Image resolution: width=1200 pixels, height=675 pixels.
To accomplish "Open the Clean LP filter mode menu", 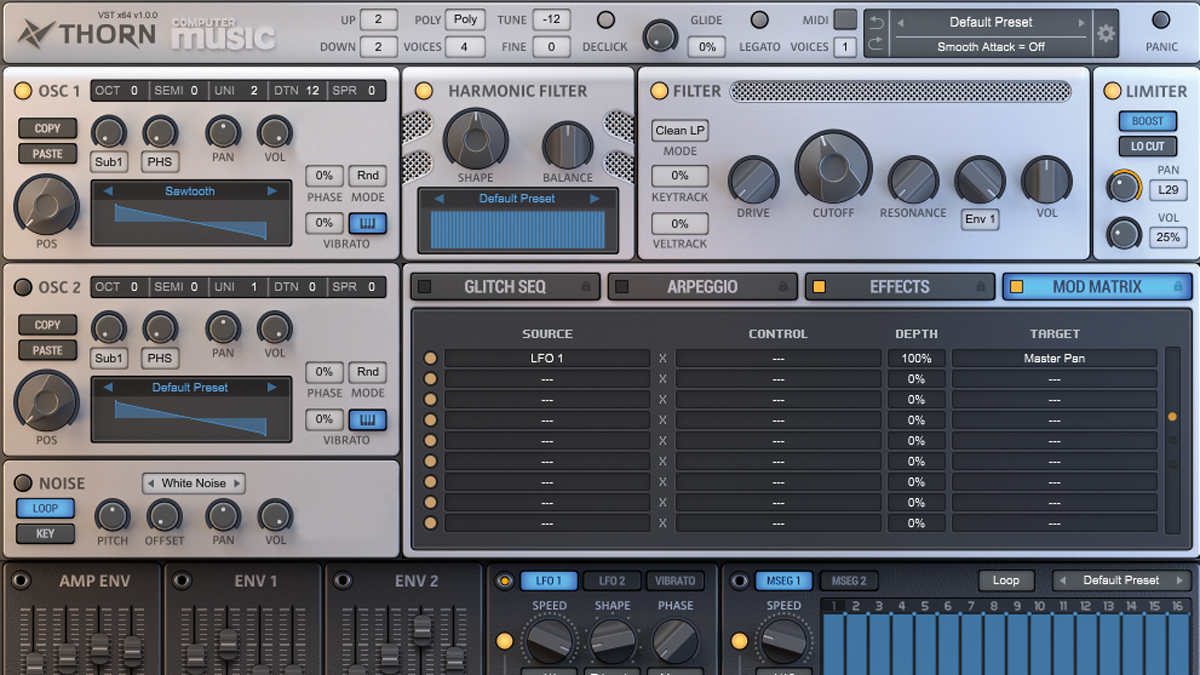I will coord(680,130).
